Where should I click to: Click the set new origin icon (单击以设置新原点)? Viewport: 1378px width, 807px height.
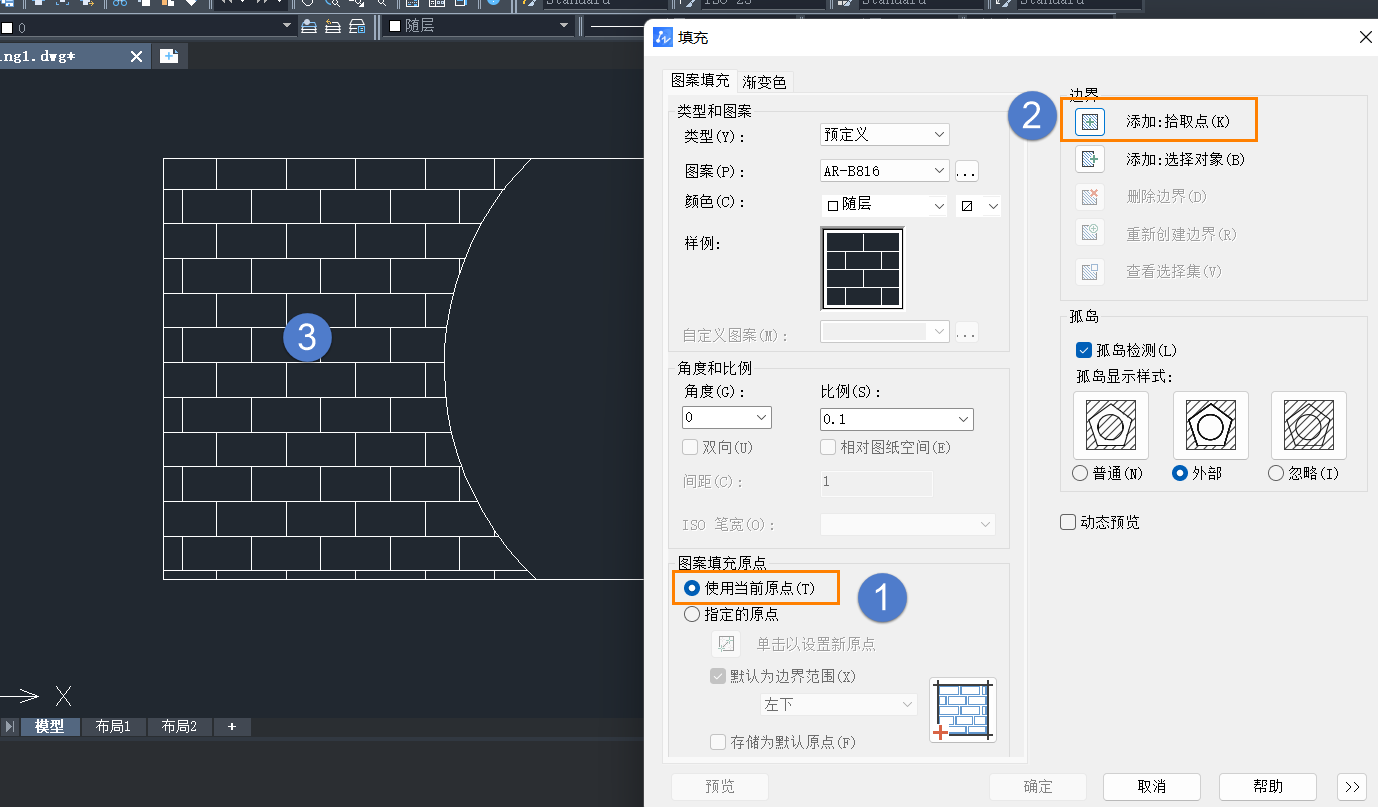tap(725, 644)
